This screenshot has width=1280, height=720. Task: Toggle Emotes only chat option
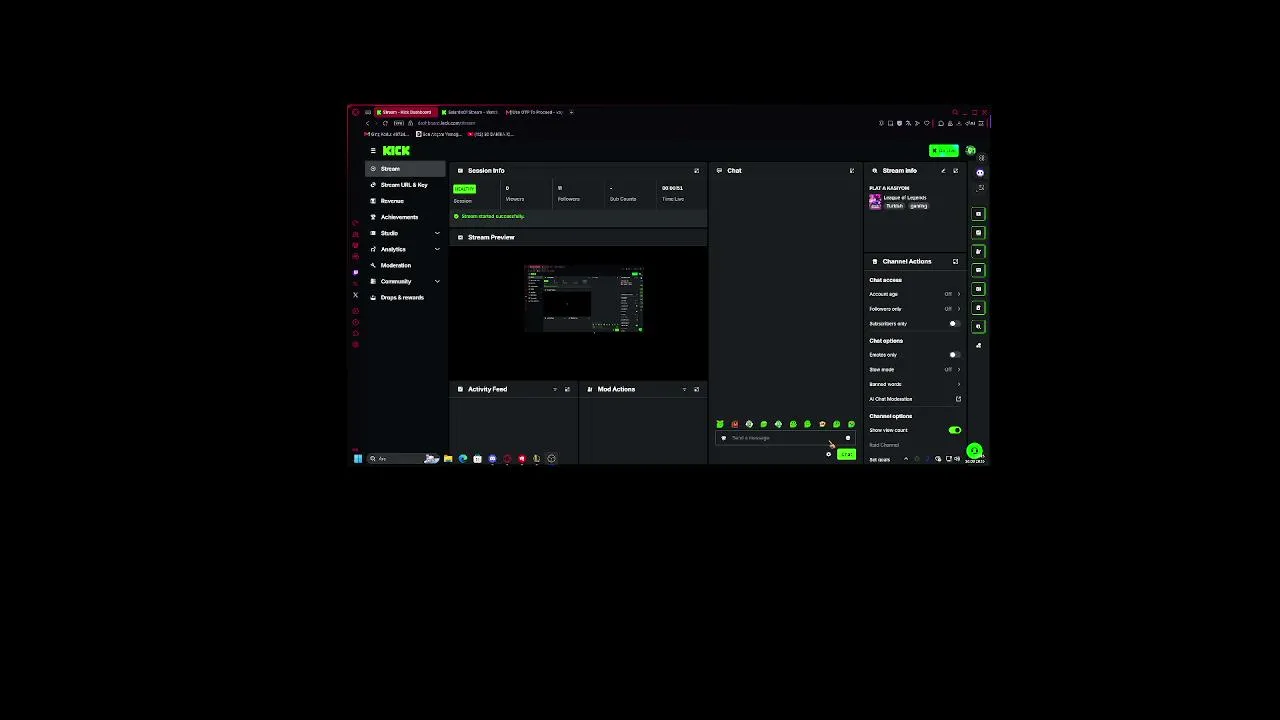[x=954, y=355]
